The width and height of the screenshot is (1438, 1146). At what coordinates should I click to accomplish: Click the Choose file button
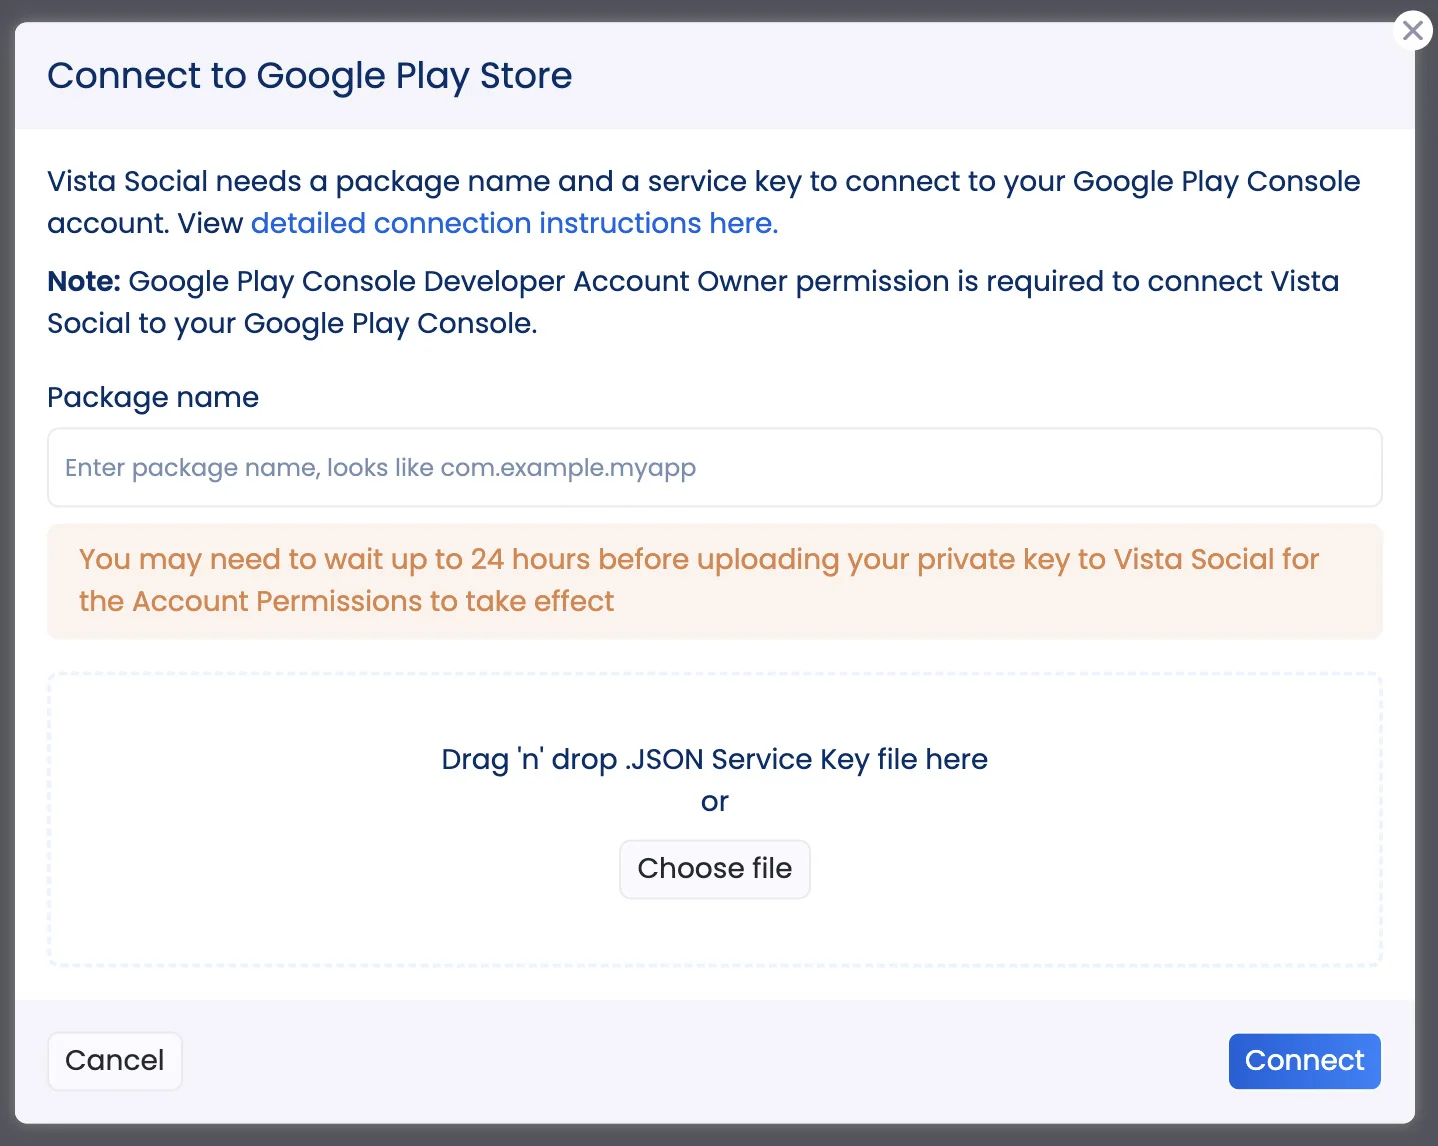point(715,869)
